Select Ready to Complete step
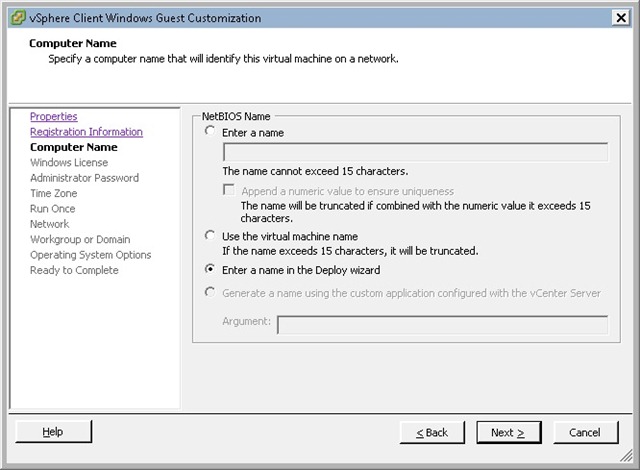 [x=74, y=270]
